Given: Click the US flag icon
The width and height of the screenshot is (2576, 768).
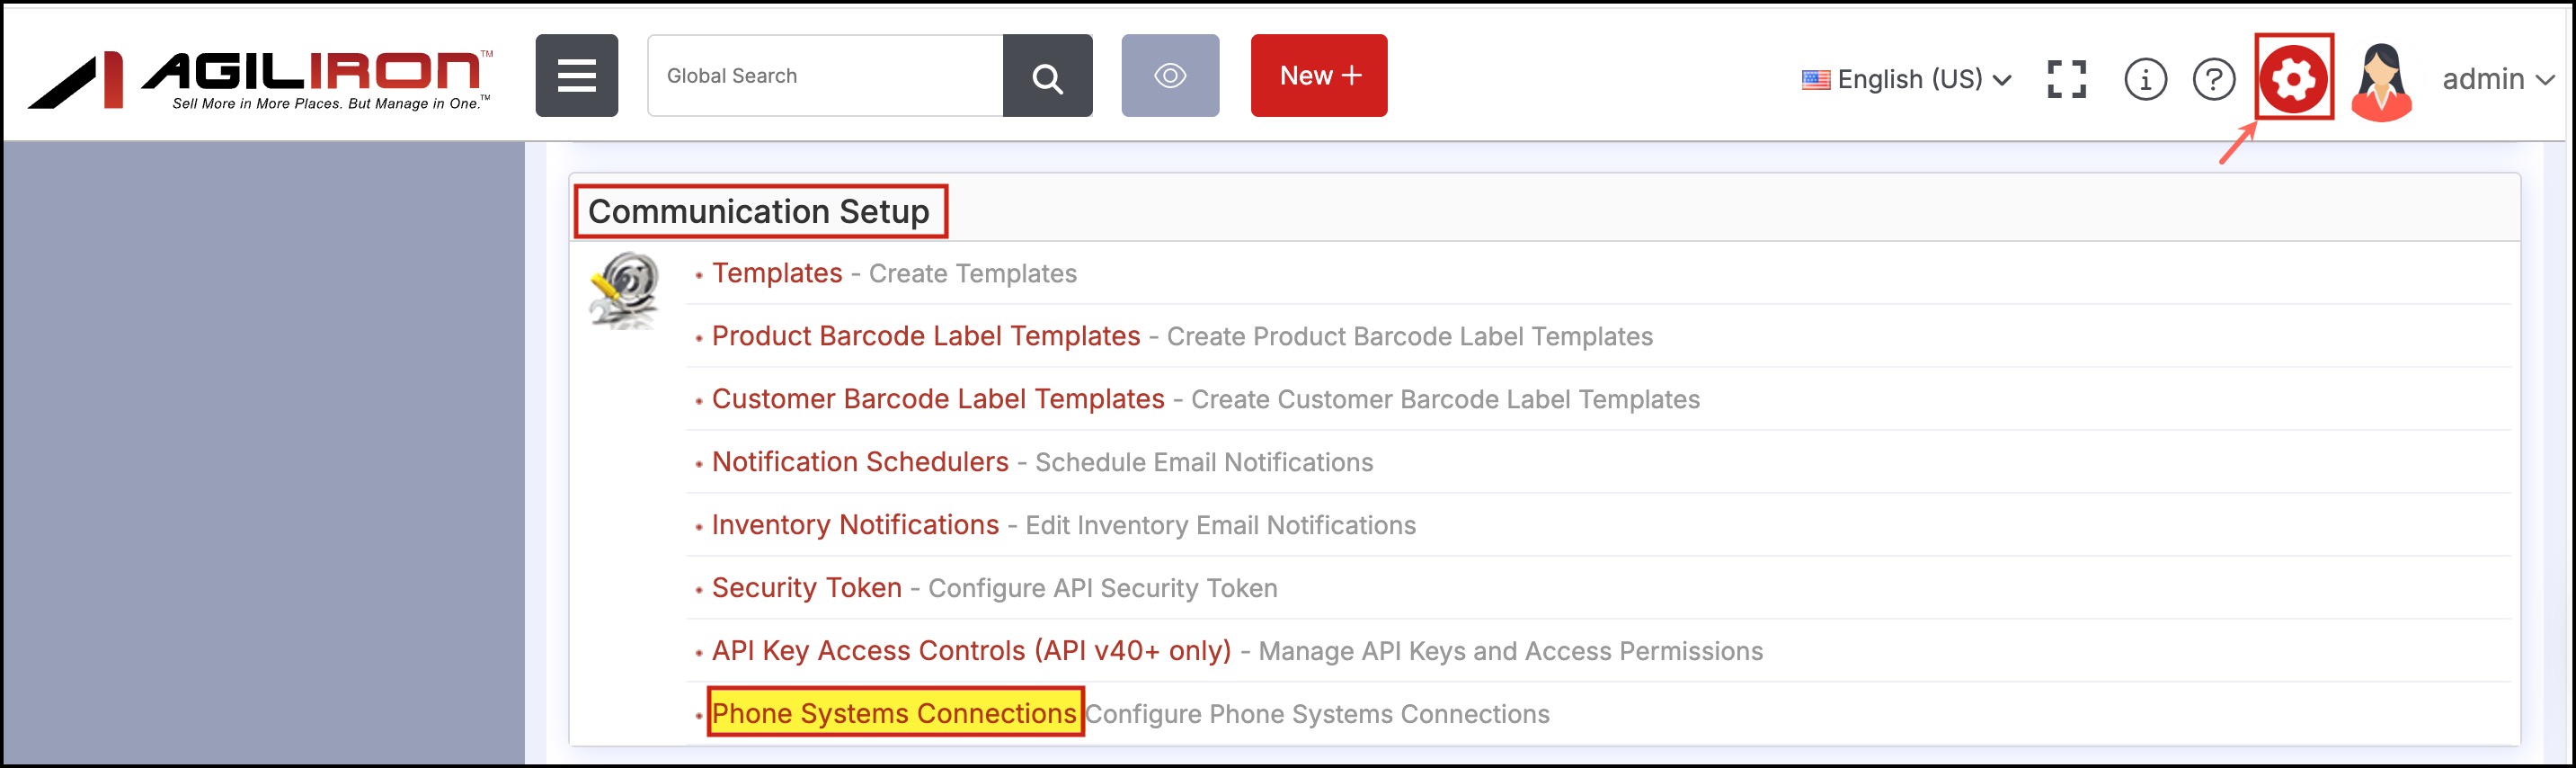Looking at the screenshot, I should 1815,80.
